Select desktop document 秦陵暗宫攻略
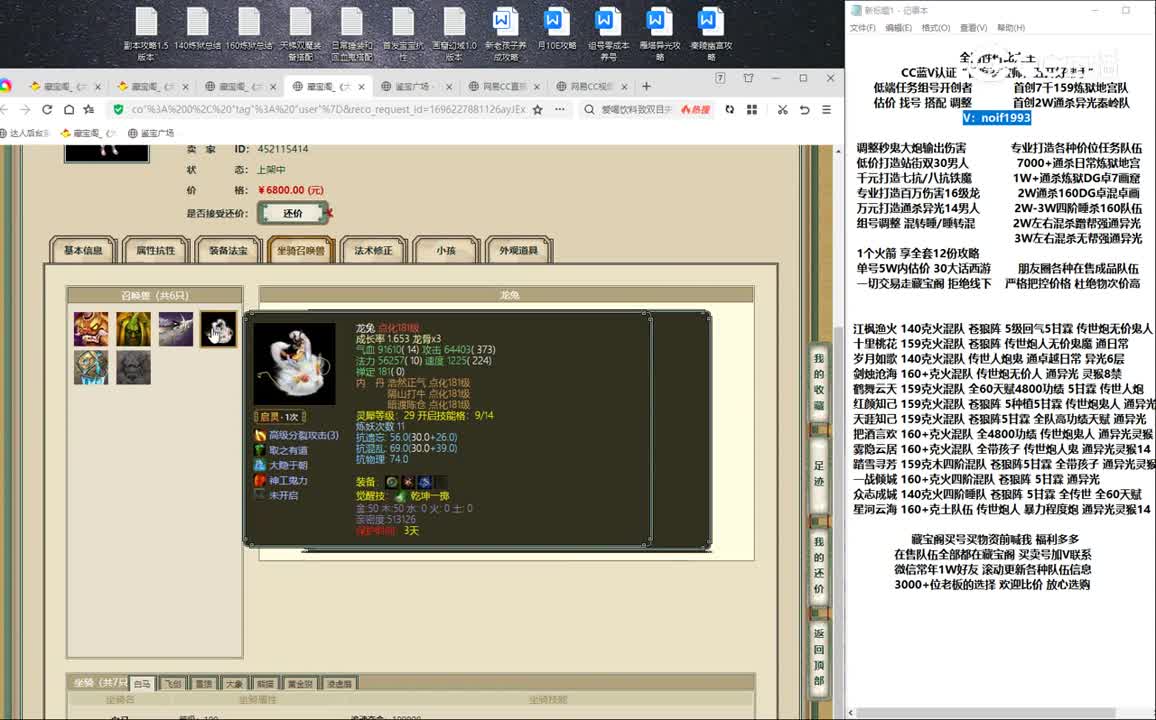The width and height of the screenshot is (1156, 720). click(x=711, y=34)
